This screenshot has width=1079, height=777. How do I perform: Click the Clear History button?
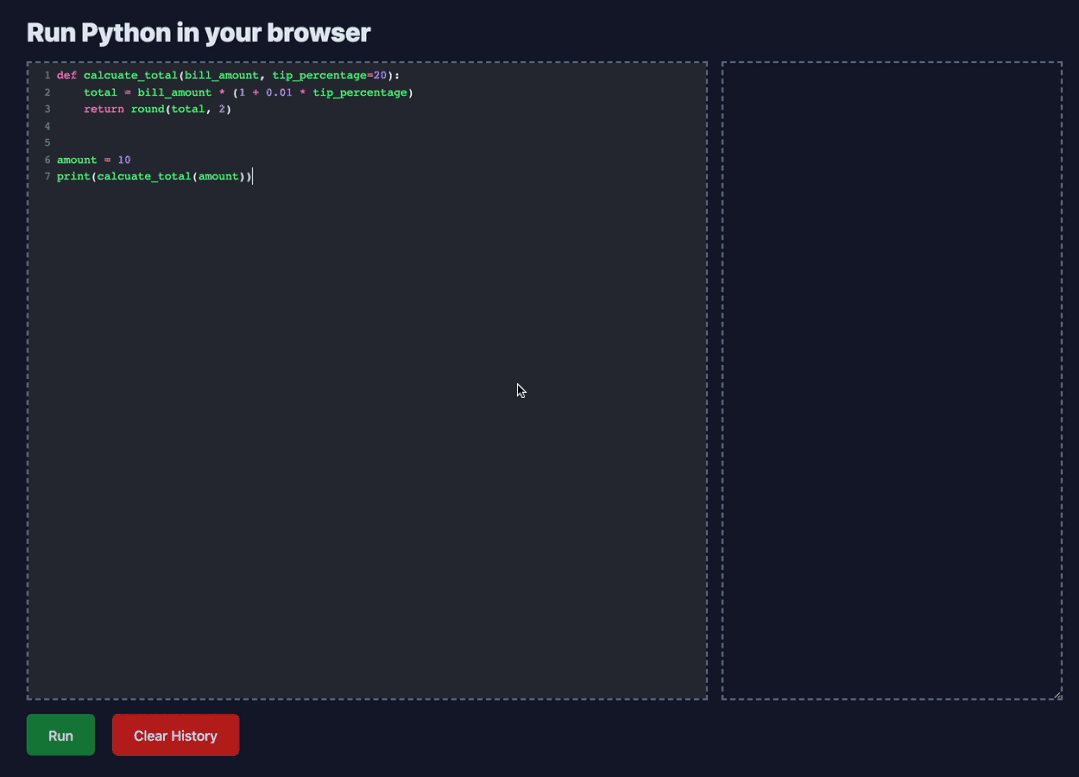click(175, 734)
